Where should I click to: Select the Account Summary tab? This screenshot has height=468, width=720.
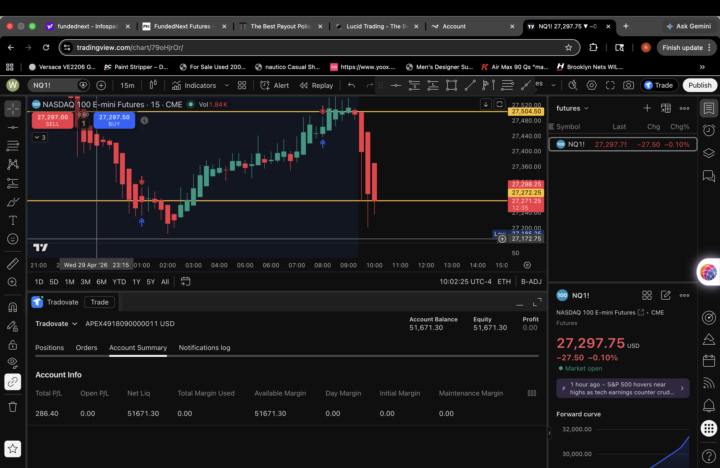click(138, 348)
